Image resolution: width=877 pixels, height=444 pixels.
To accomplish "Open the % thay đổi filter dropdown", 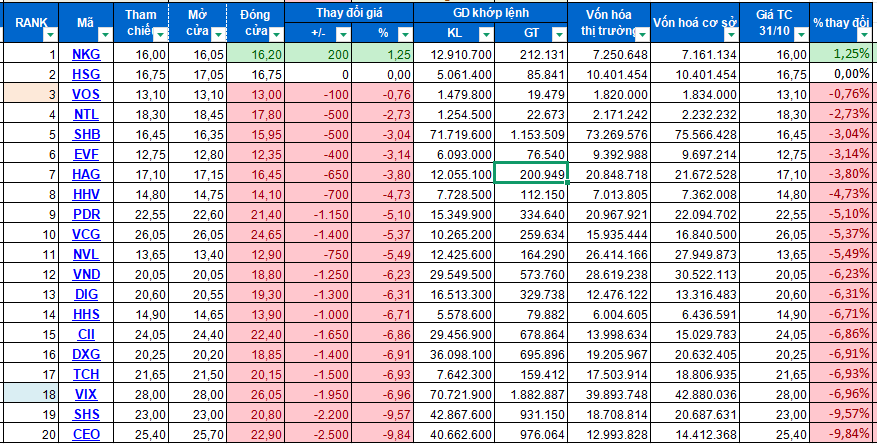I will click(865, 35).
